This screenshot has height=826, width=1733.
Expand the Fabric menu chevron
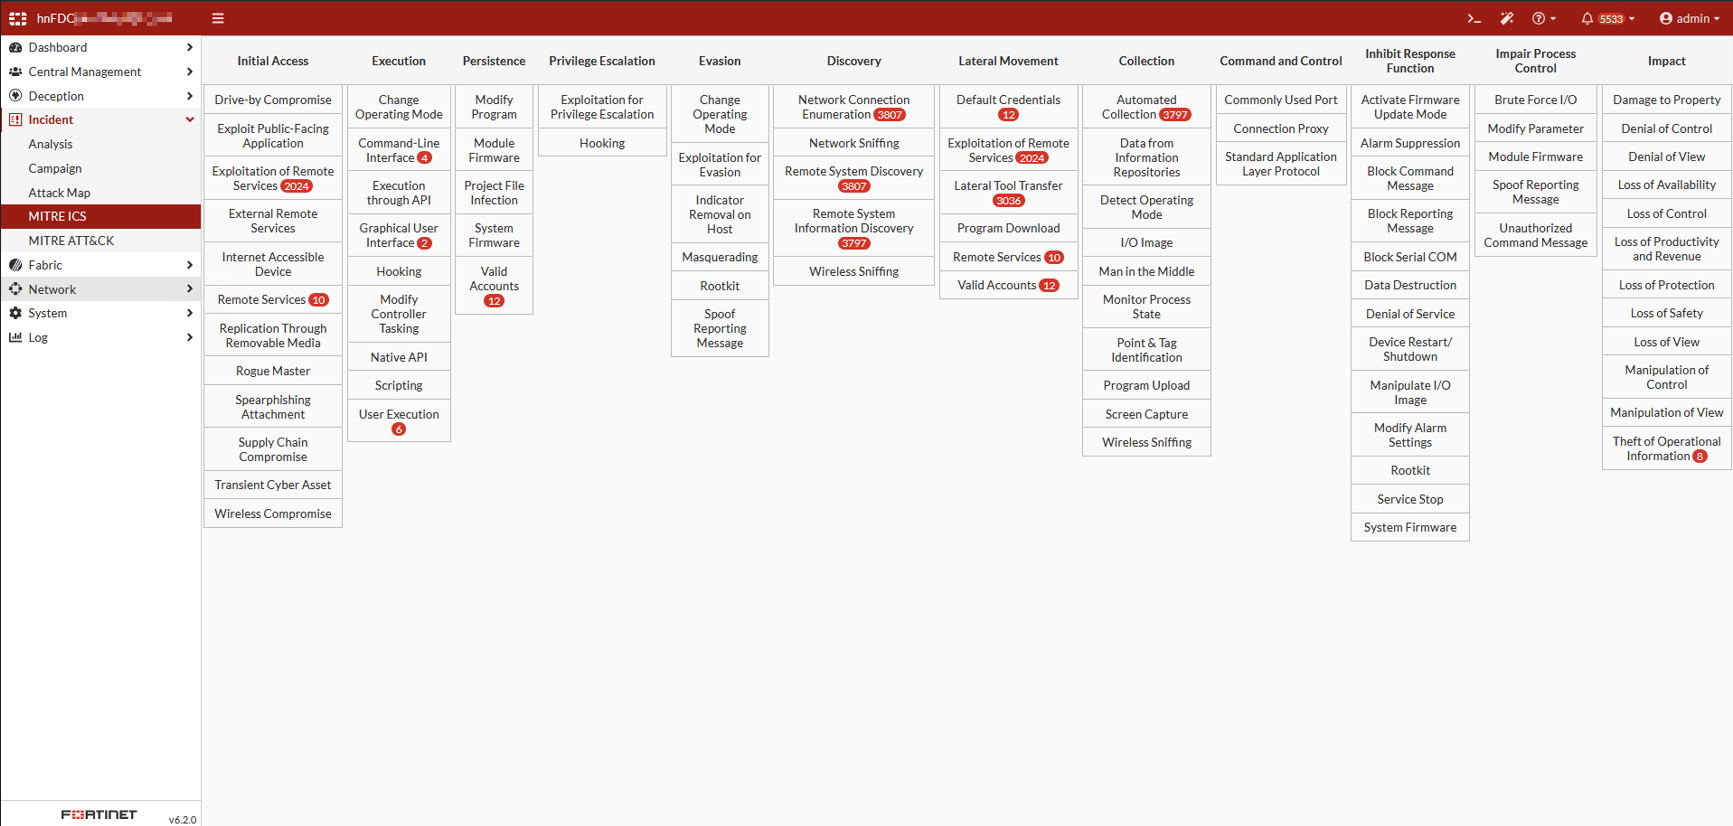[x=189, y=265]
